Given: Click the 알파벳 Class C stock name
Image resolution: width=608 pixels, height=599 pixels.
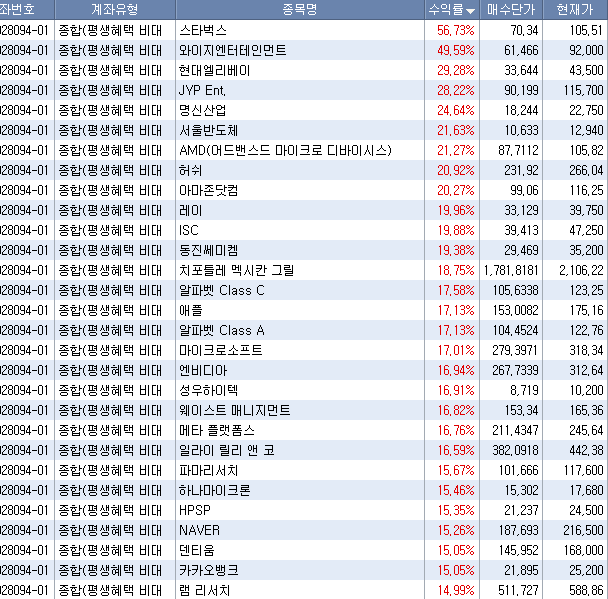Looking at the screenshot, I should pos(221,290).
